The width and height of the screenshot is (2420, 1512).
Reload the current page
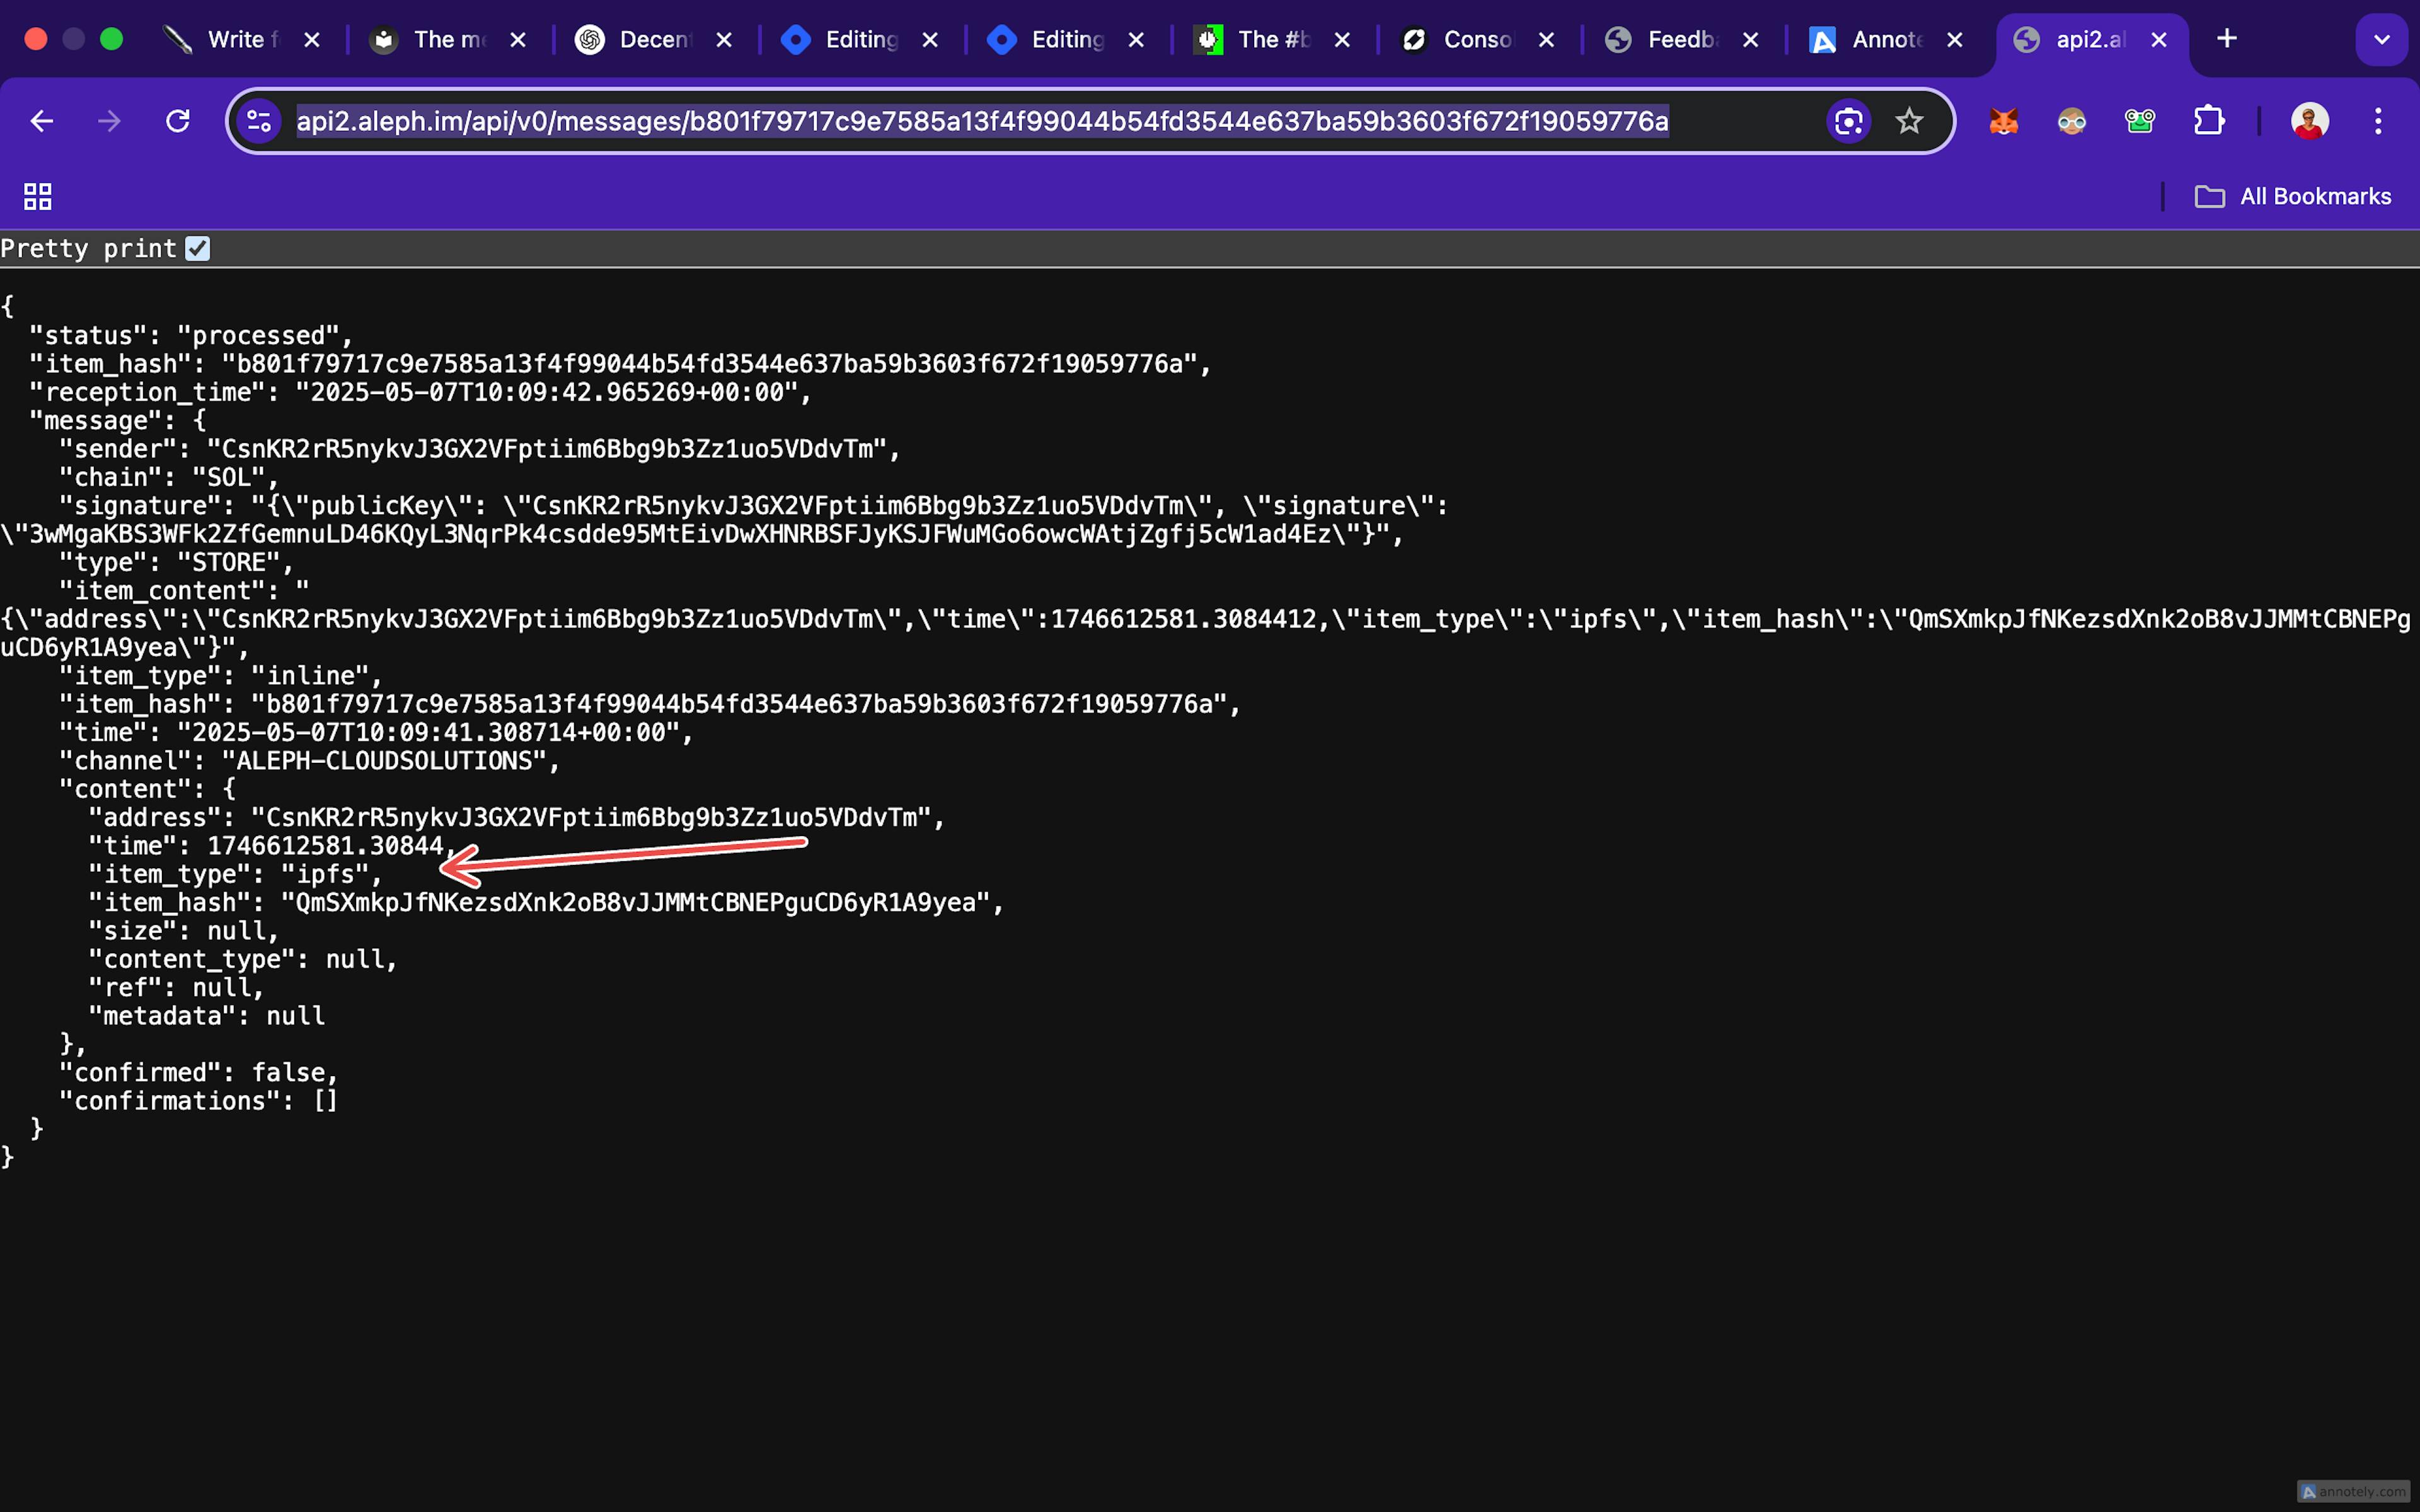[x=178, y=121]
